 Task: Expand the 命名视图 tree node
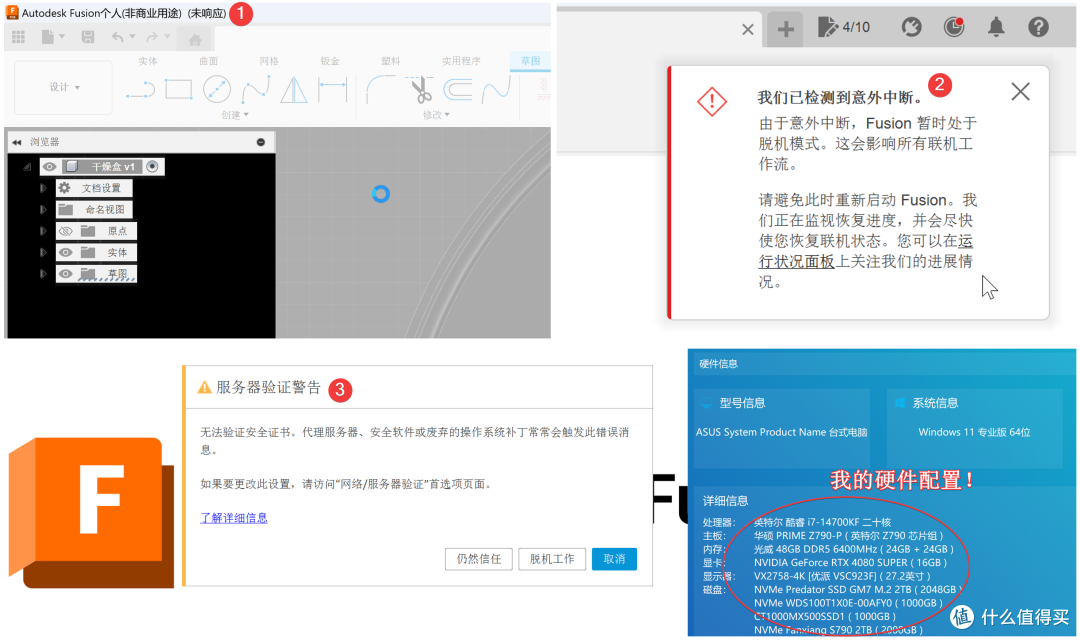point(43,209)
